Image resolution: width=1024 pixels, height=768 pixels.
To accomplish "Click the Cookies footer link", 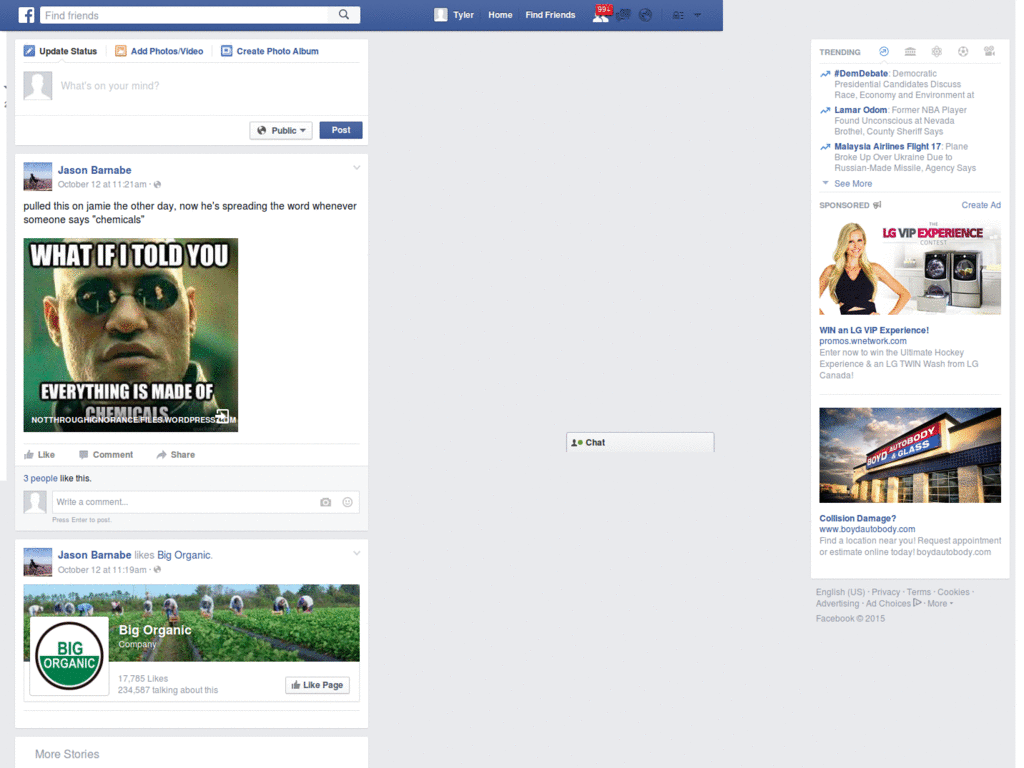I will 953,592.
